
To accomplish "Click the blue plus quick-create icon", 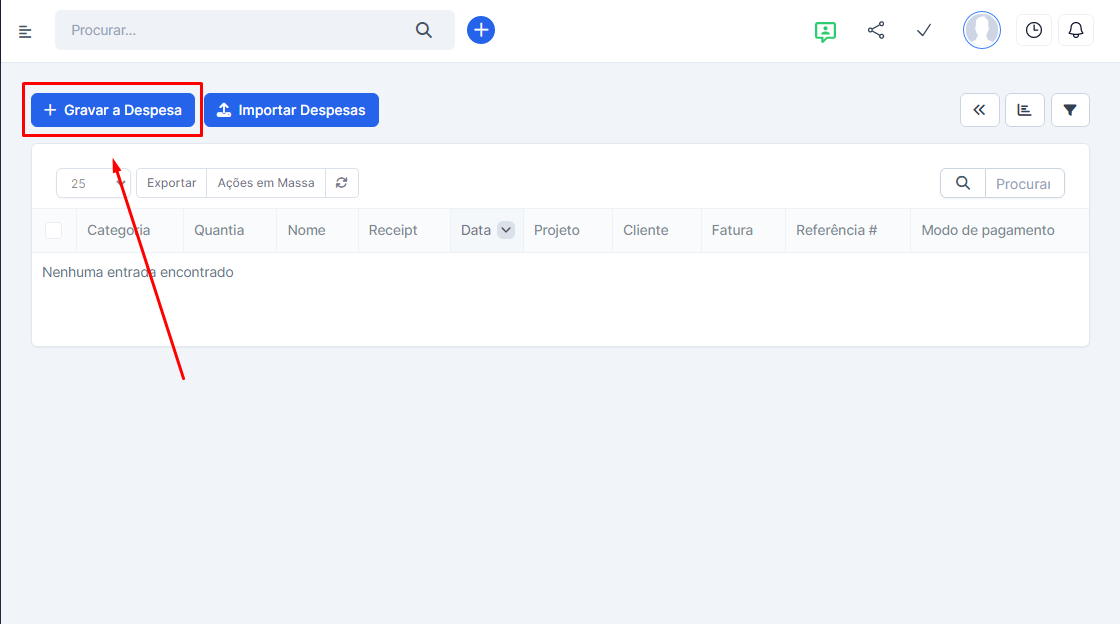I will (x=481, y=30).
